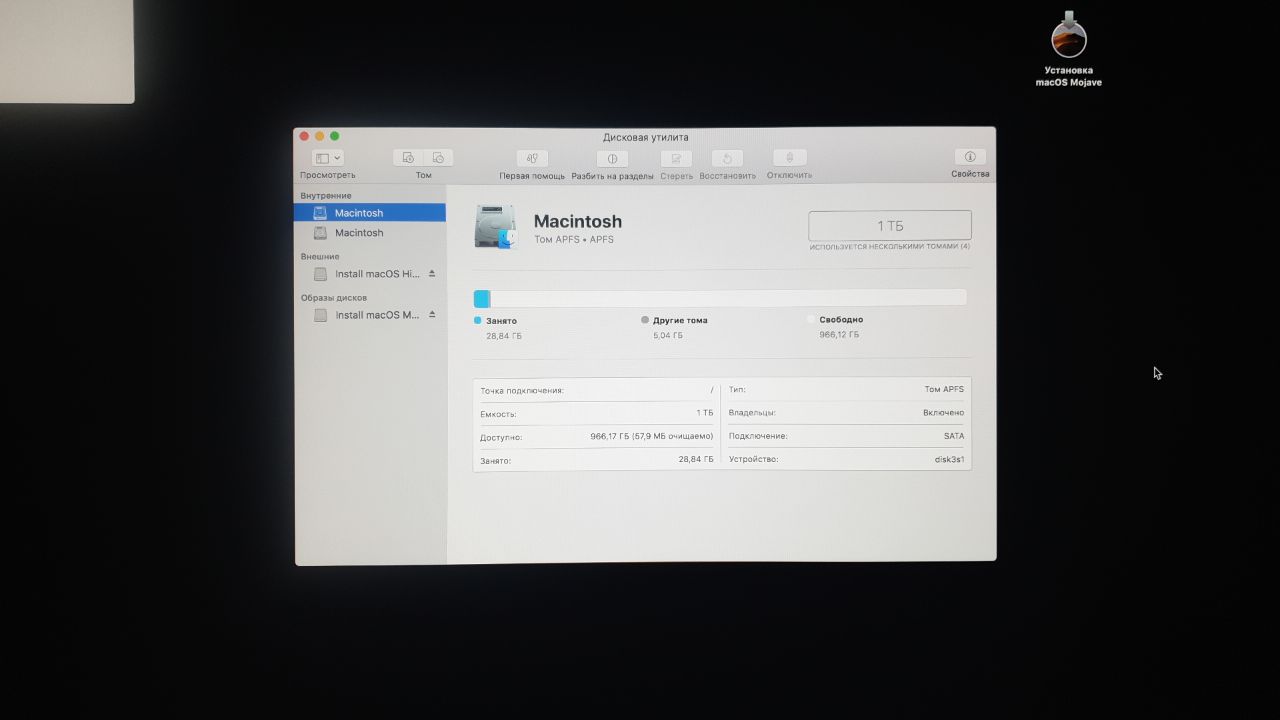Zoom the Disk Utility window with green button
This screenshot has height=720, width=1280.
(x=335, y=136)
